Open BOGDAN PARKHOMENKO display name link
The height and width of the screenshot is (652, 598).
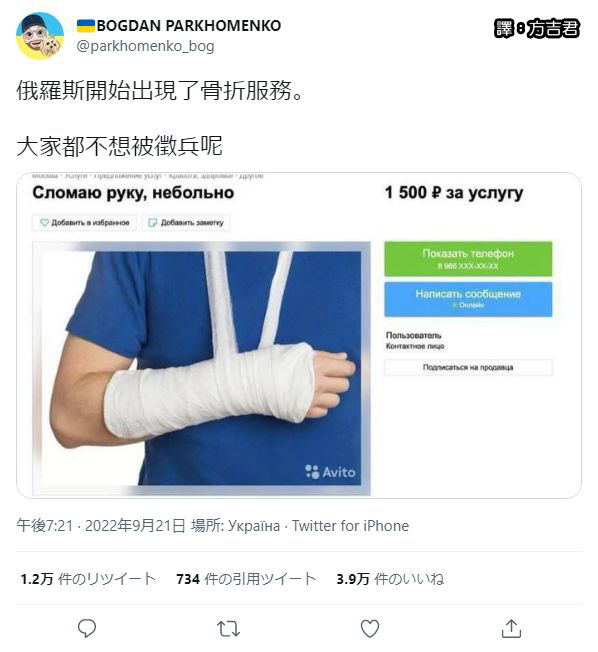click(x=189, y=26)
